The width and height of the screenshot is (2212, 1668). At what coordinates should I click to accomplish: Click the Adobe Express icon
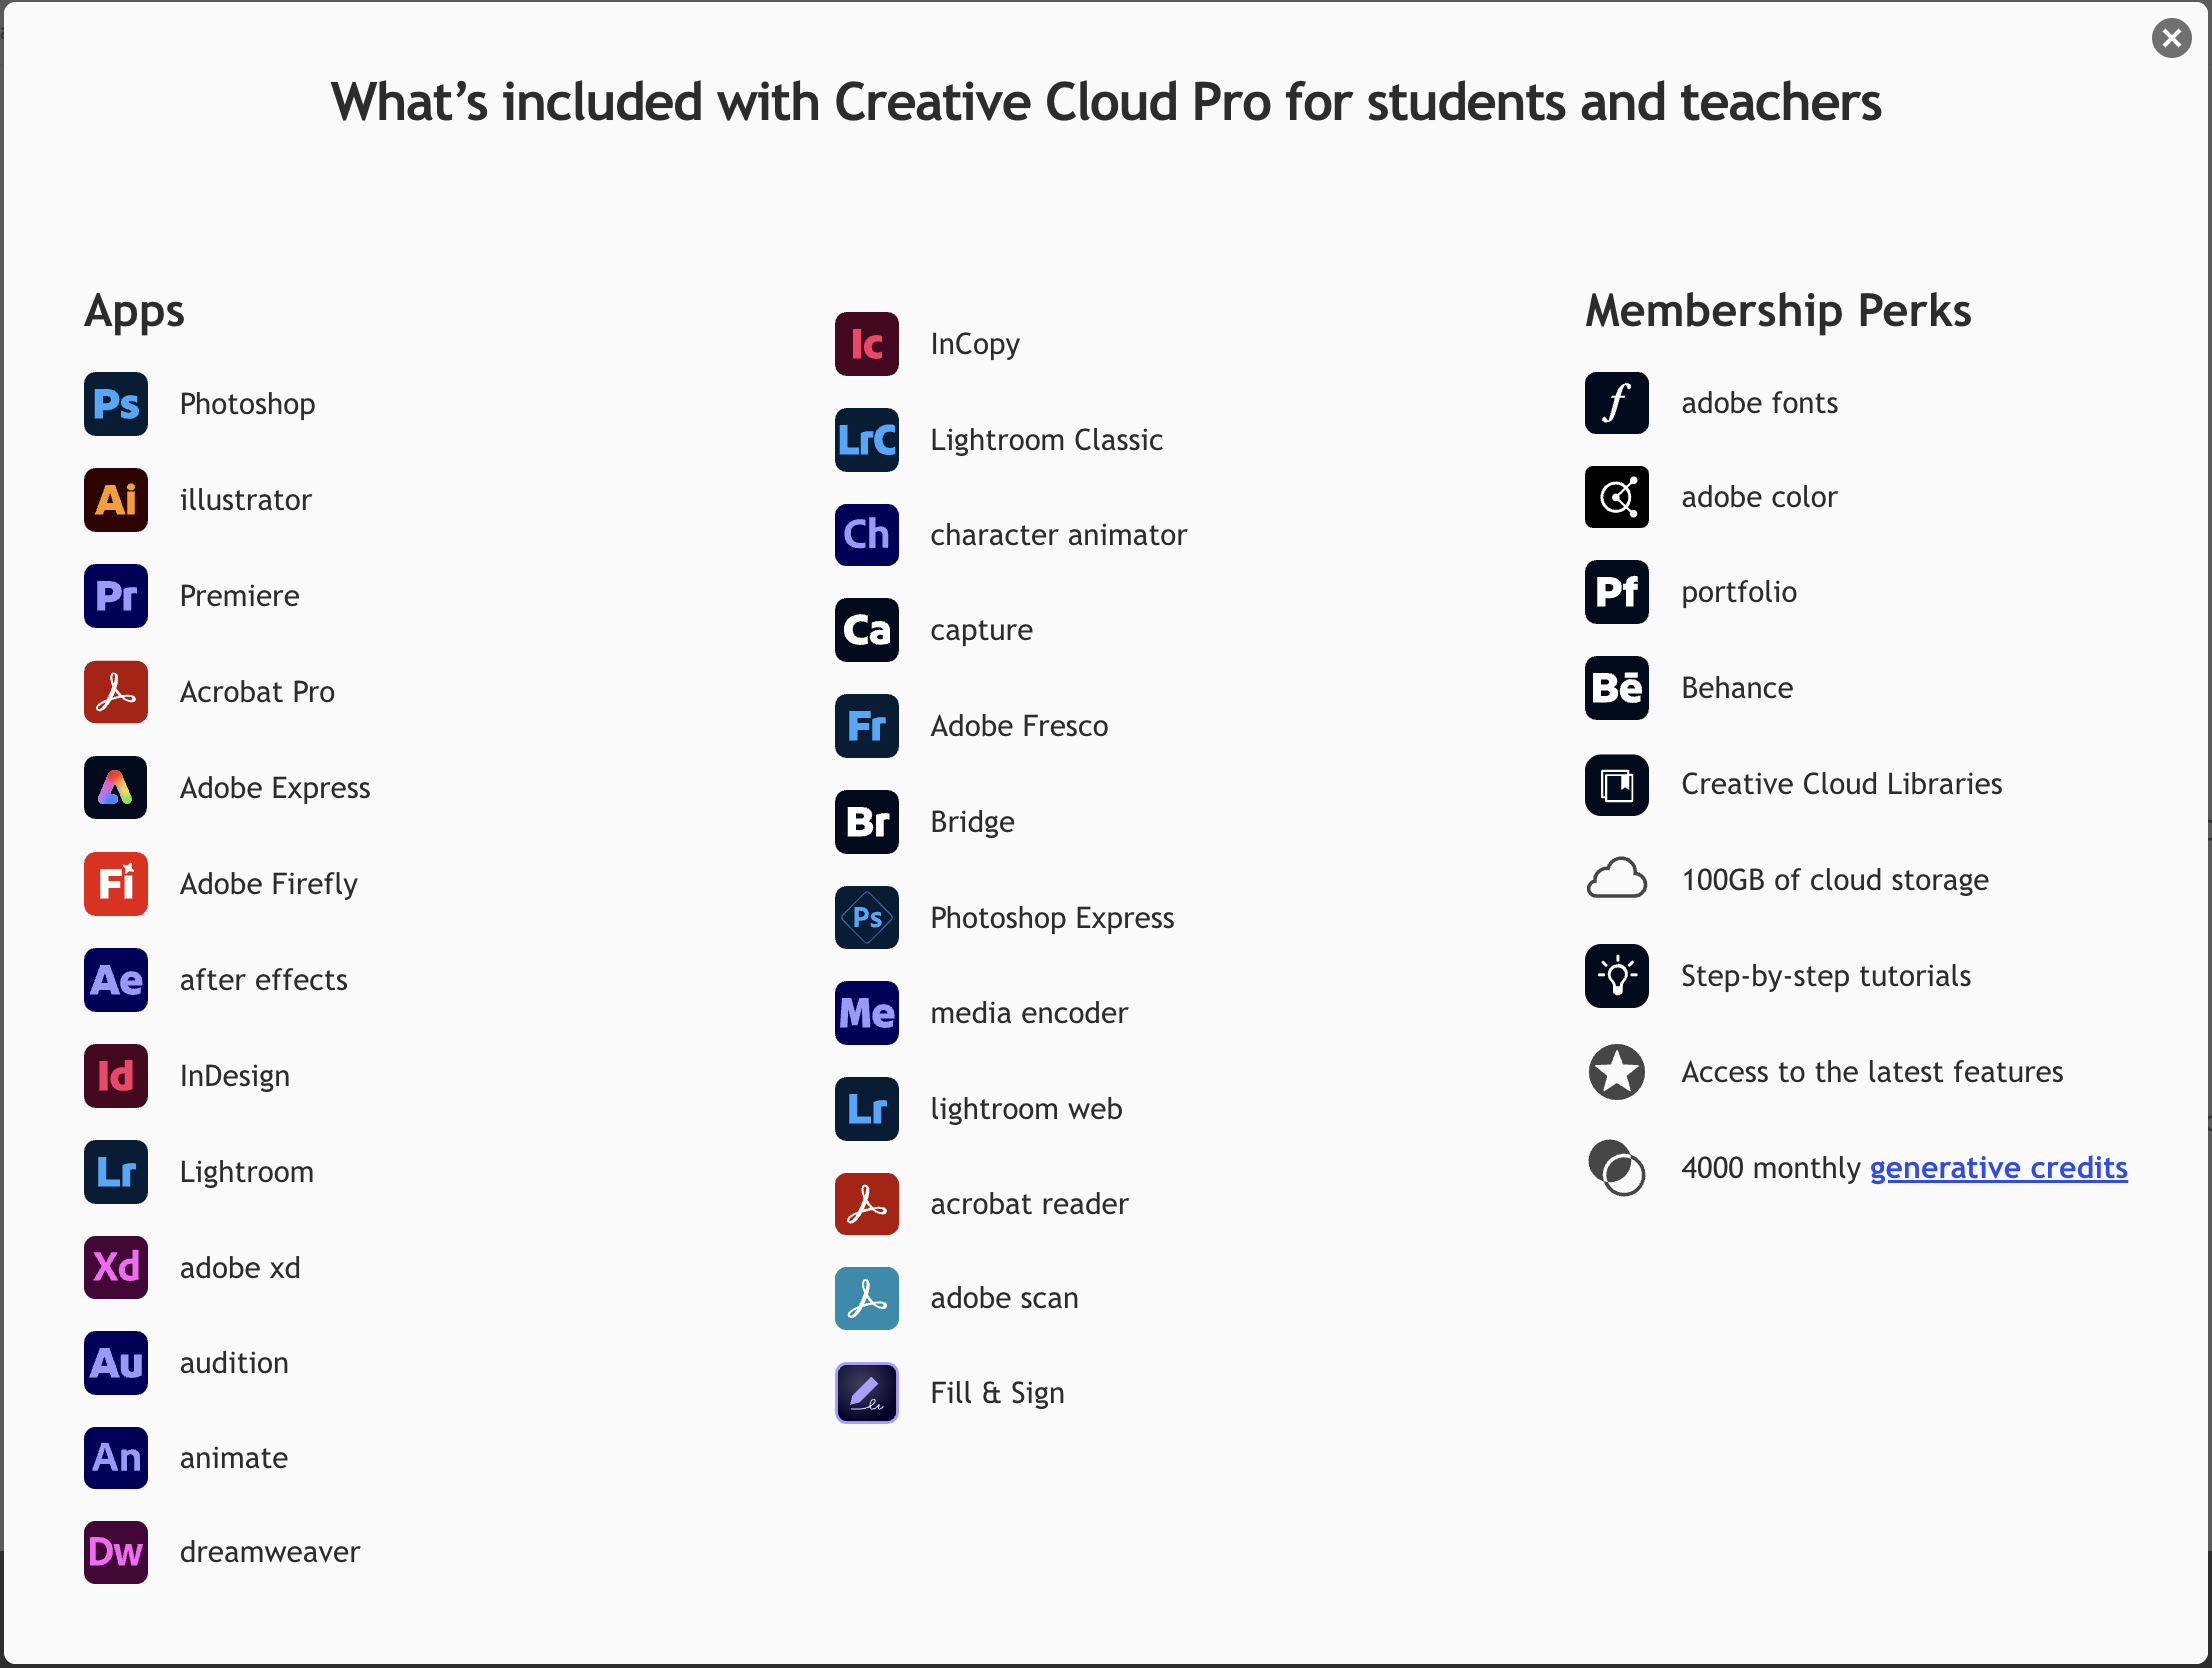[116, 788]
